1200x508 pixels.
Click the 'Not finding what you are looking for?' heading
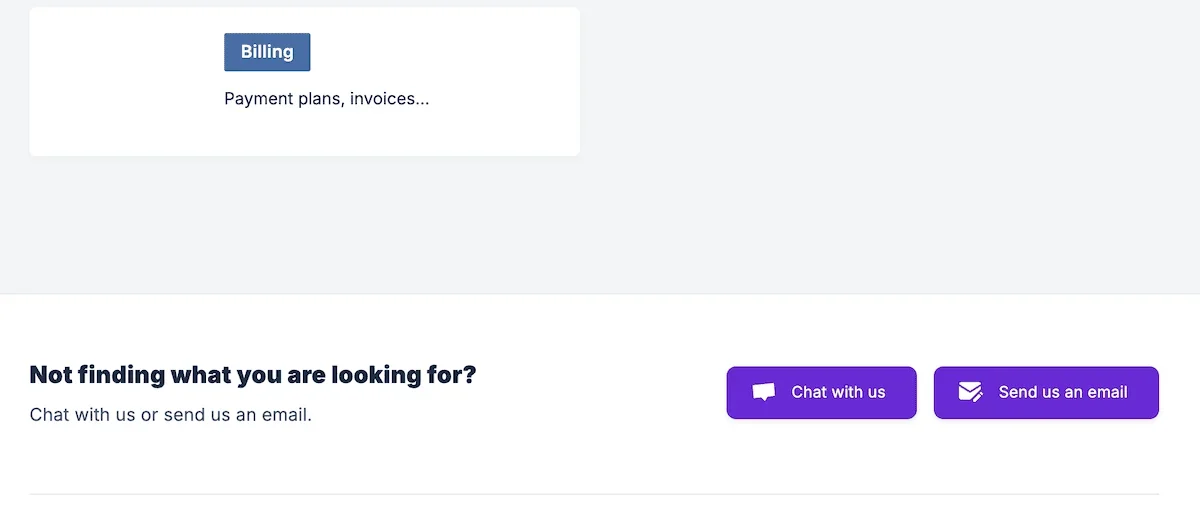point(253,375)
